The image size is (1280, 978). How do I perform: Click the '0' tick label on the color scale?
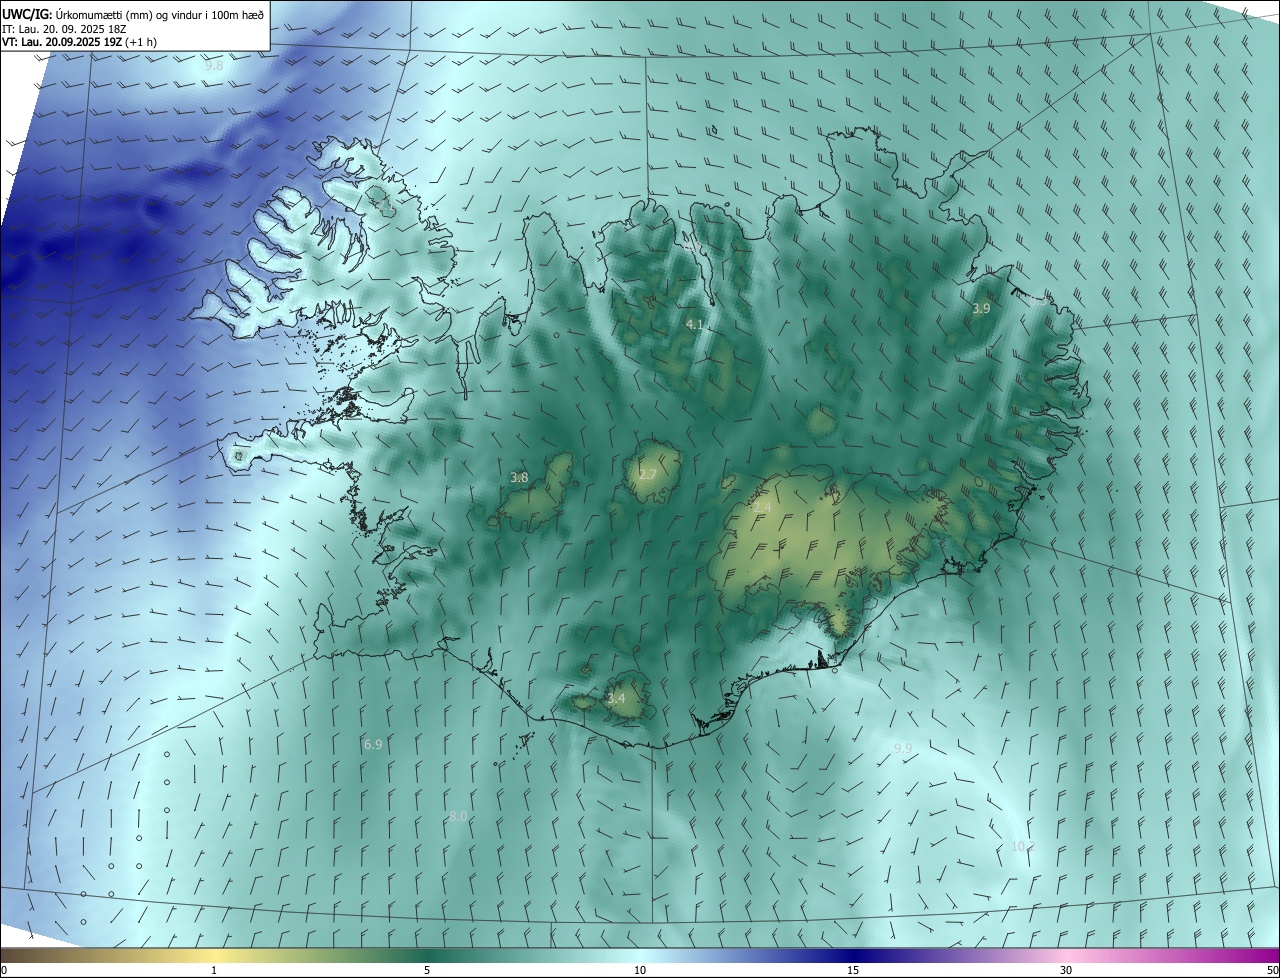4,970
